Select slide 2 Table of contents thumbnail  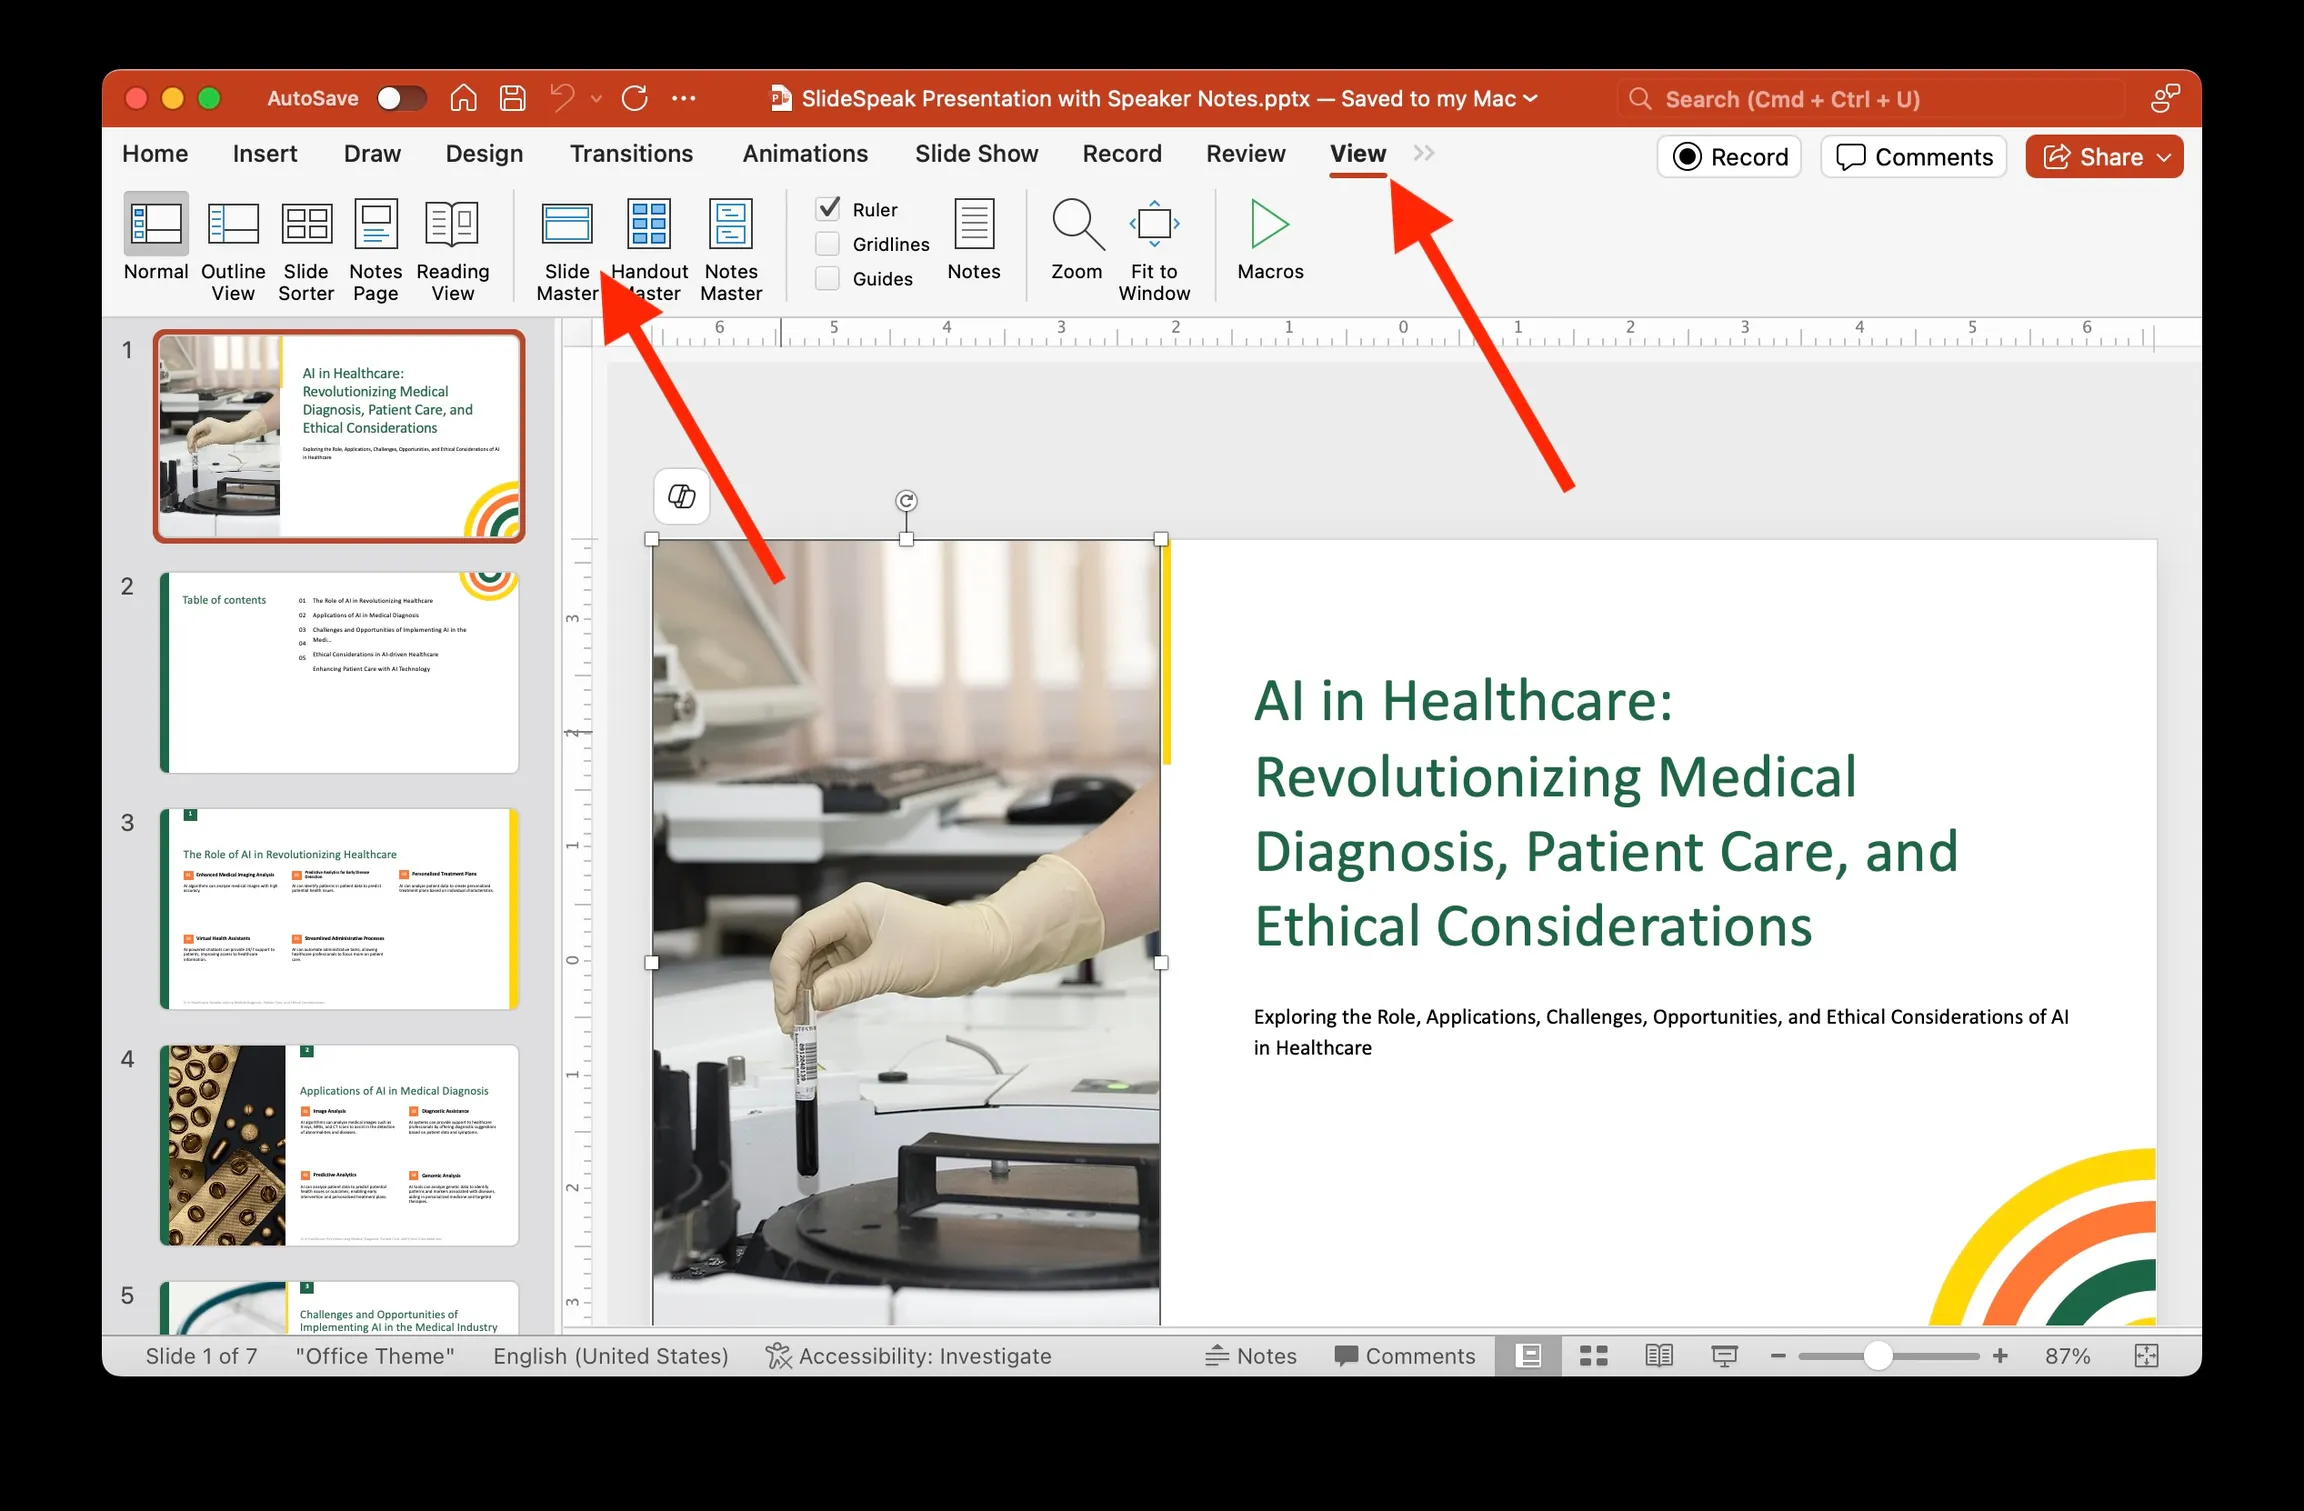coord(339,672)
